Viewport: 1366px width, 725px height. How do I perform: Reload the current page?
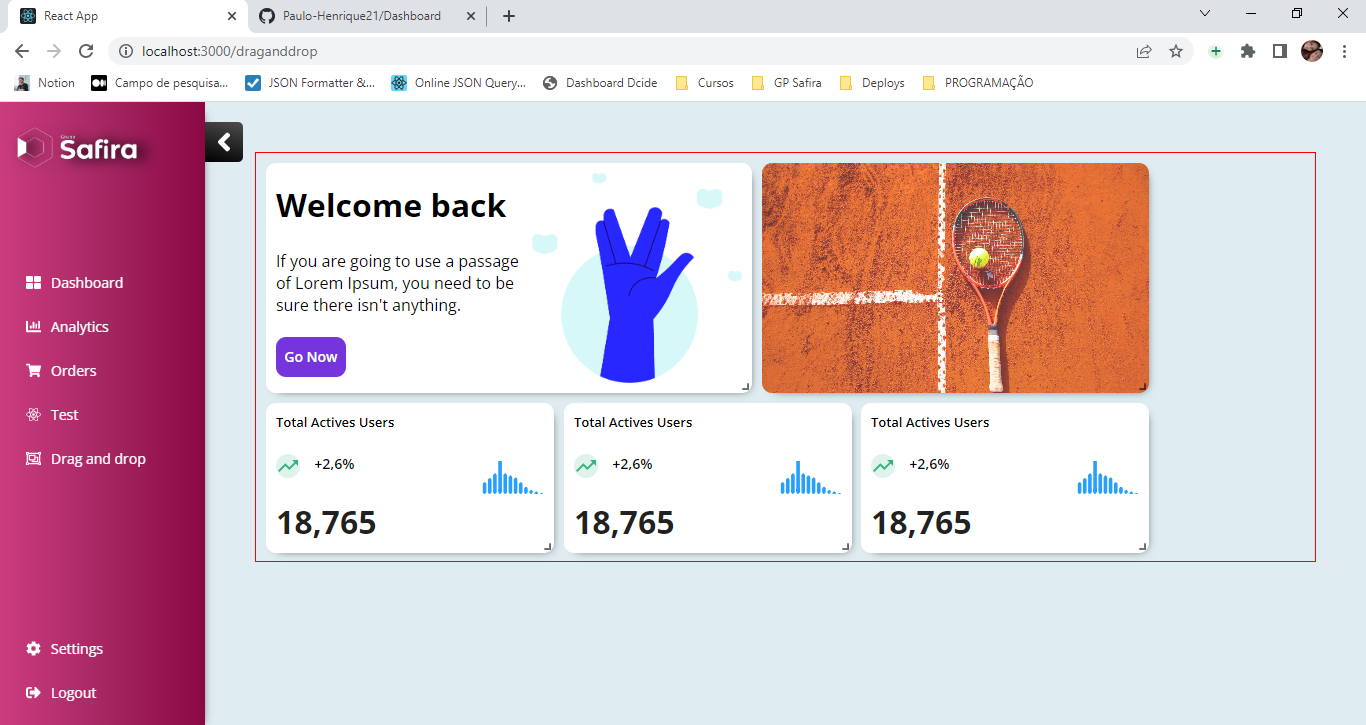(x=86, y=51)
